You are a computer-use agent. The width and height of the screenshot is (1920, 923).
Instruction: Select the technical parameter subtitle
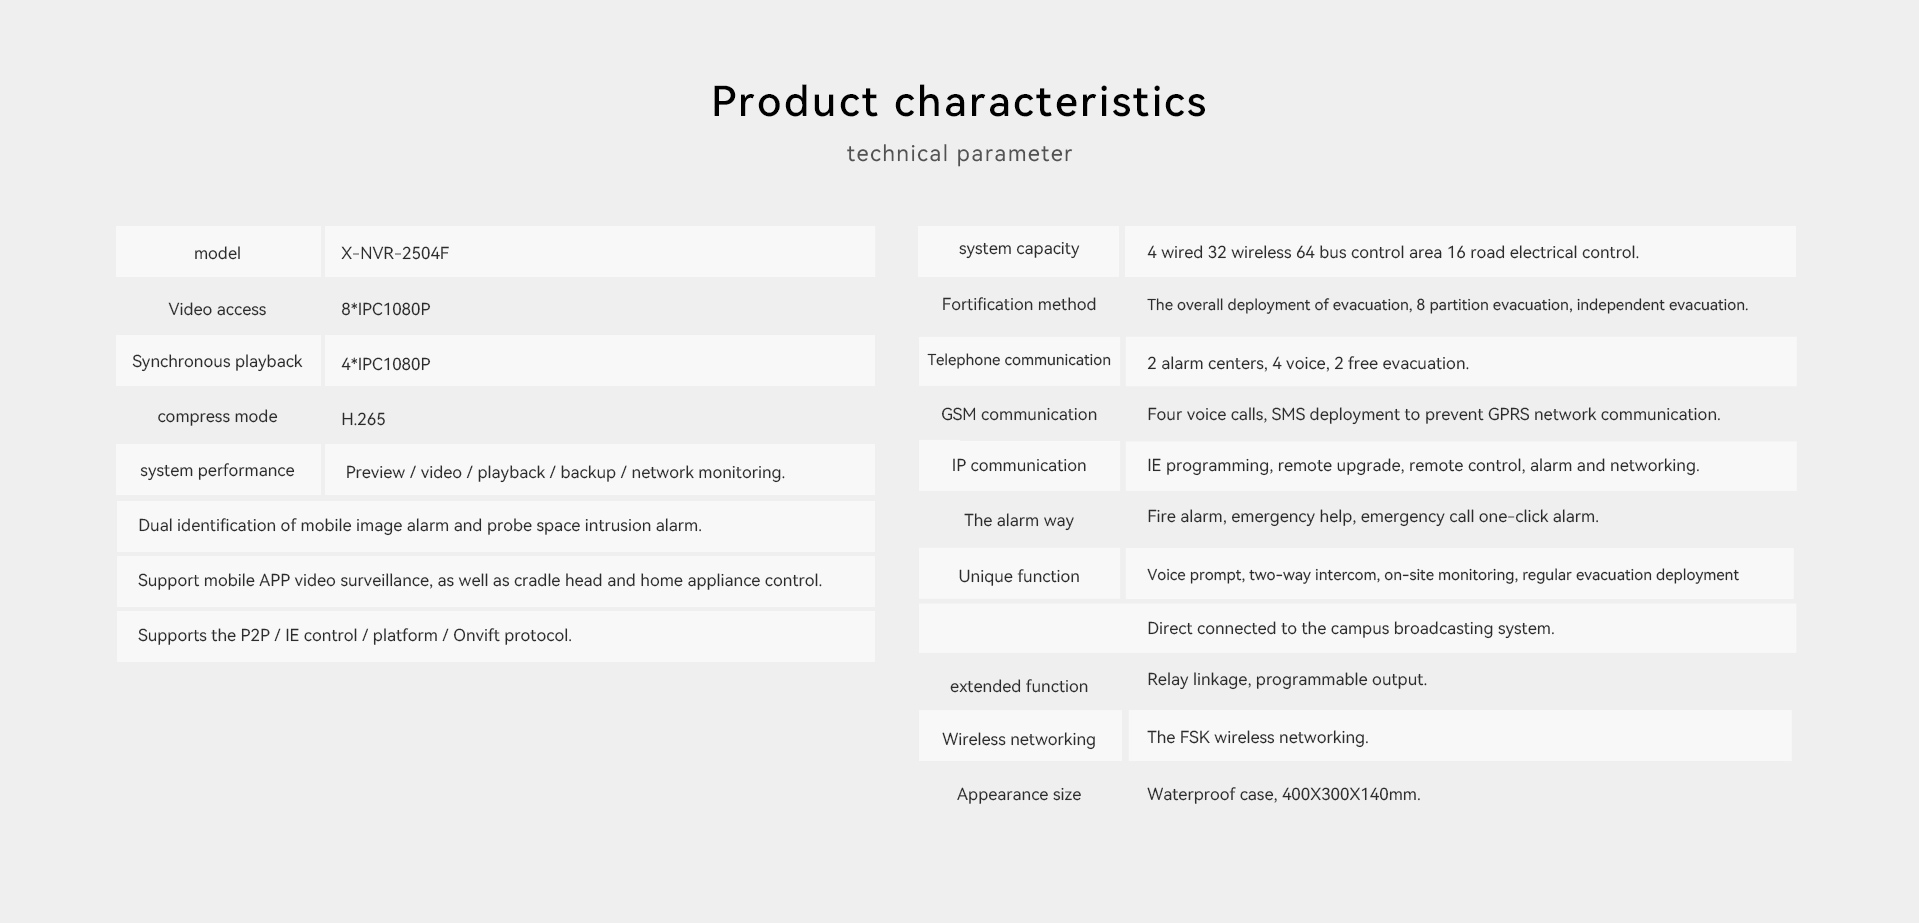pos(959,154)
